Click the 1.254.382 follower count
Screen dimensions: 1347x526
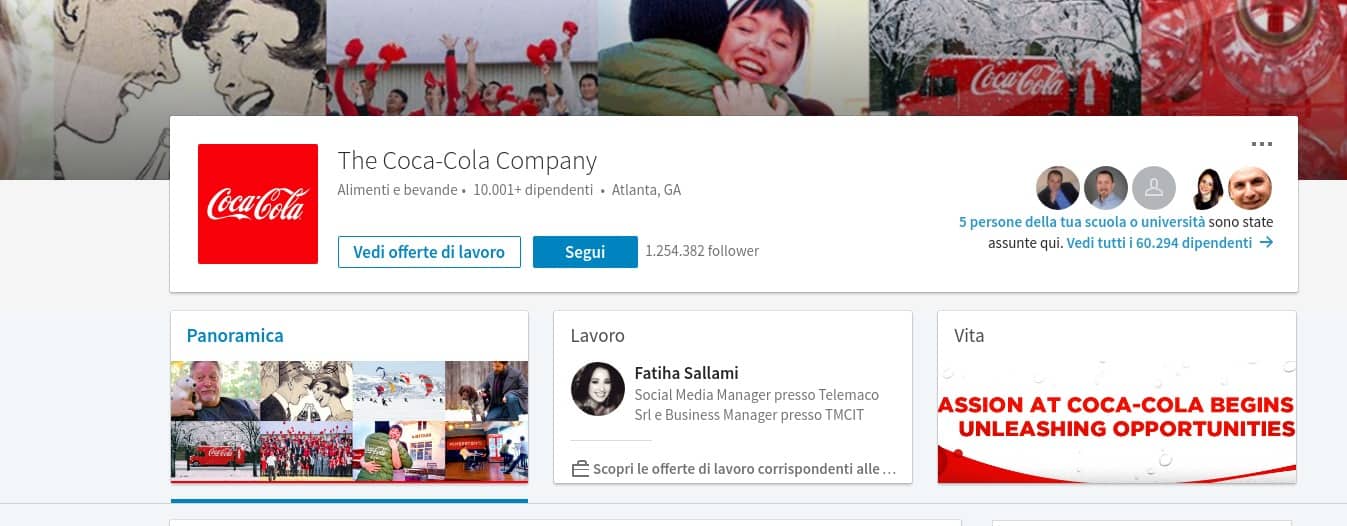click(x=702, y=251)
